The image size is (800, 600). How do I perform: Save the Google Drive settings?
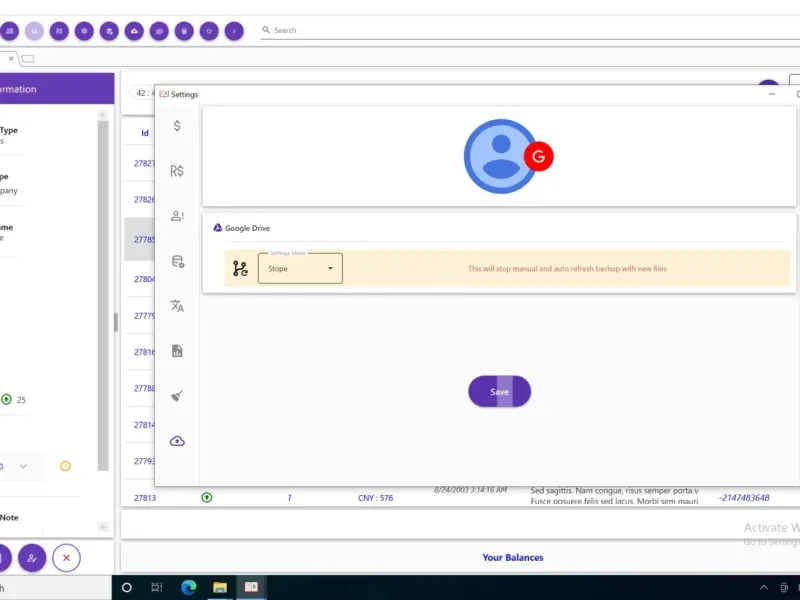pos(499,391)
